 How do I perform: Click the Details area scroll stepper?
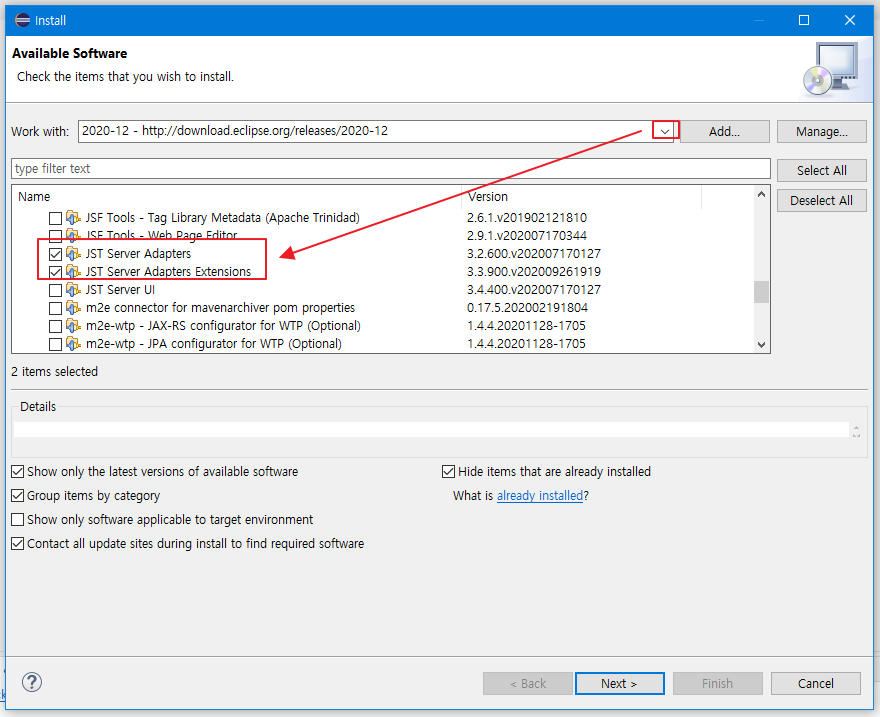click(856, 431)
